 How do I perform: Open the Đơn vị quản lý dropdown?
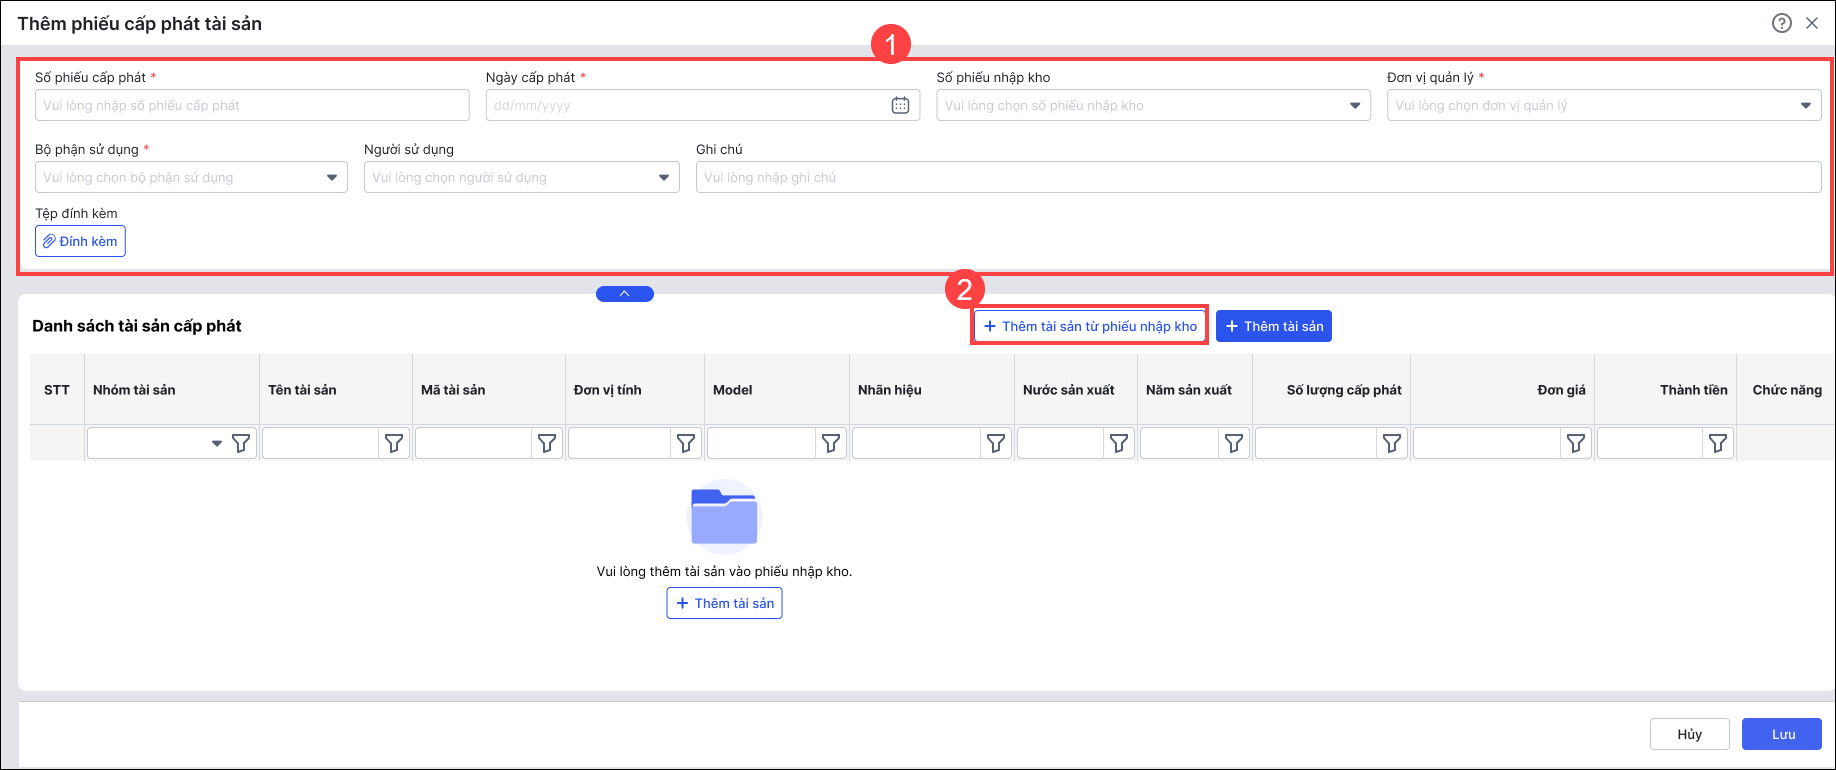click(1805, 106)
